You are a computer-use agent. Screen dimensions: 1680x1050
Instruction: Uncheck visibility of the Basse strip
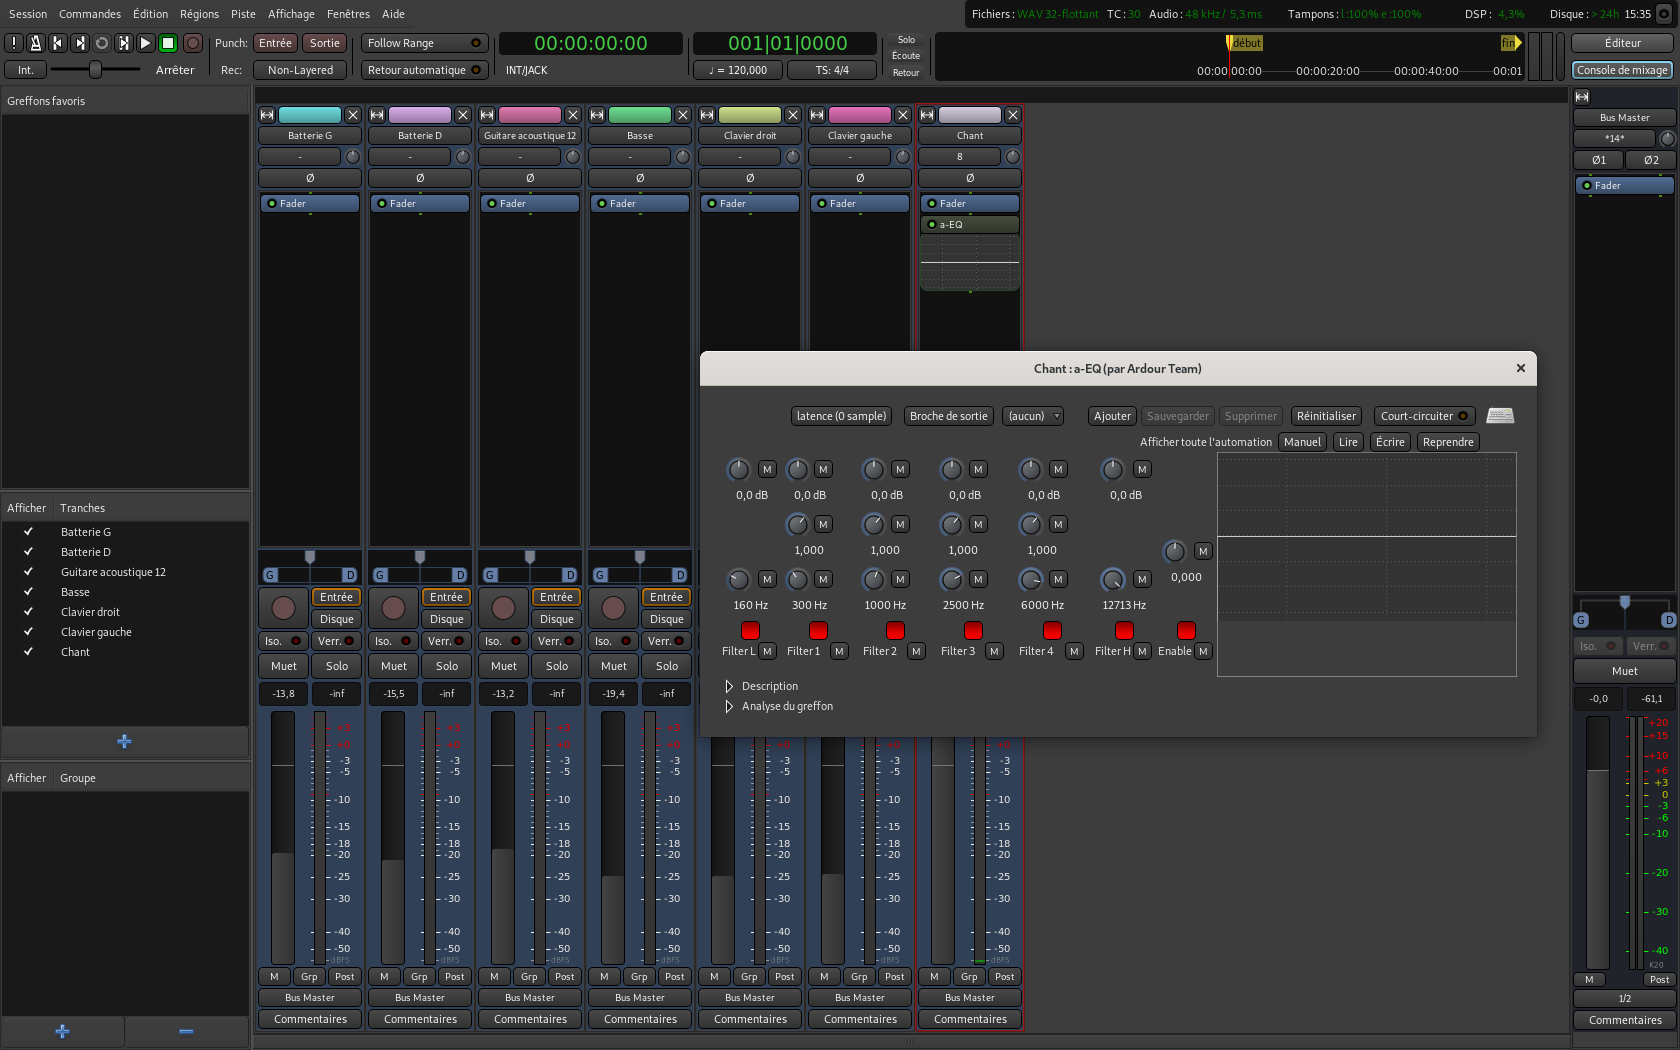pos(28,592)
